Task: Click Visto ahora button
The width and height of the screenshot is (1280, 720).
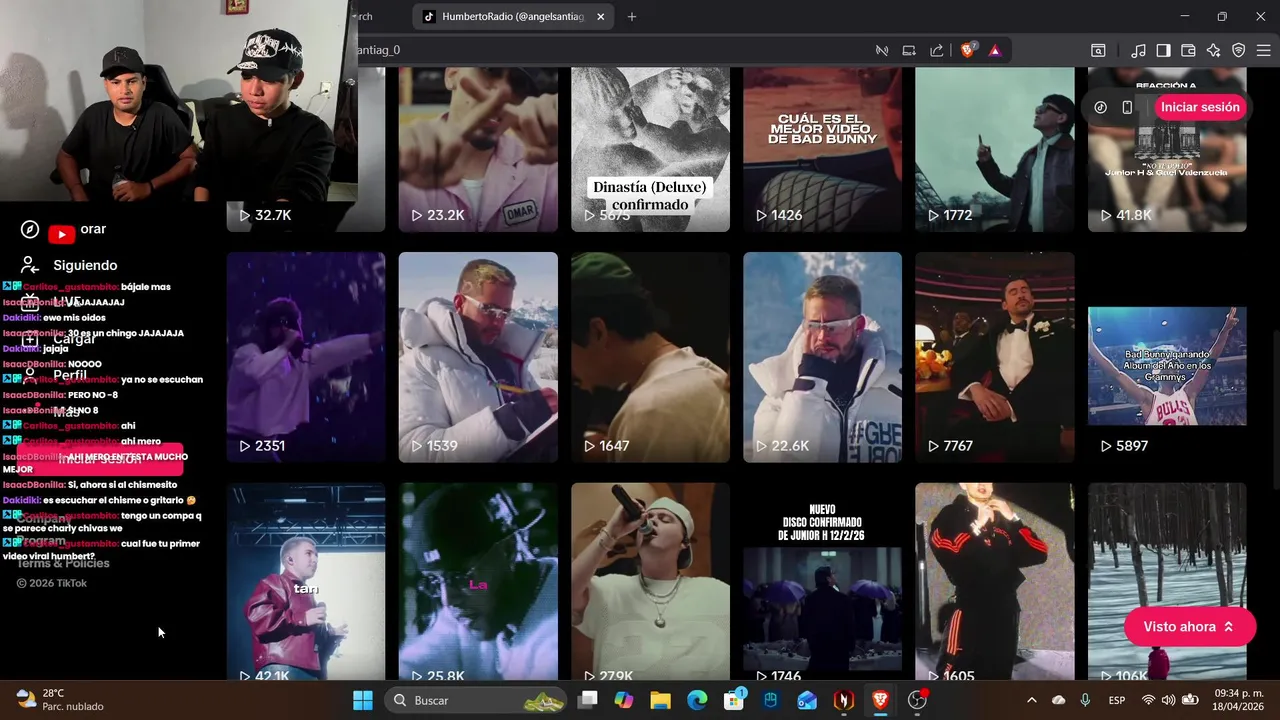Action: [1189, 627]
